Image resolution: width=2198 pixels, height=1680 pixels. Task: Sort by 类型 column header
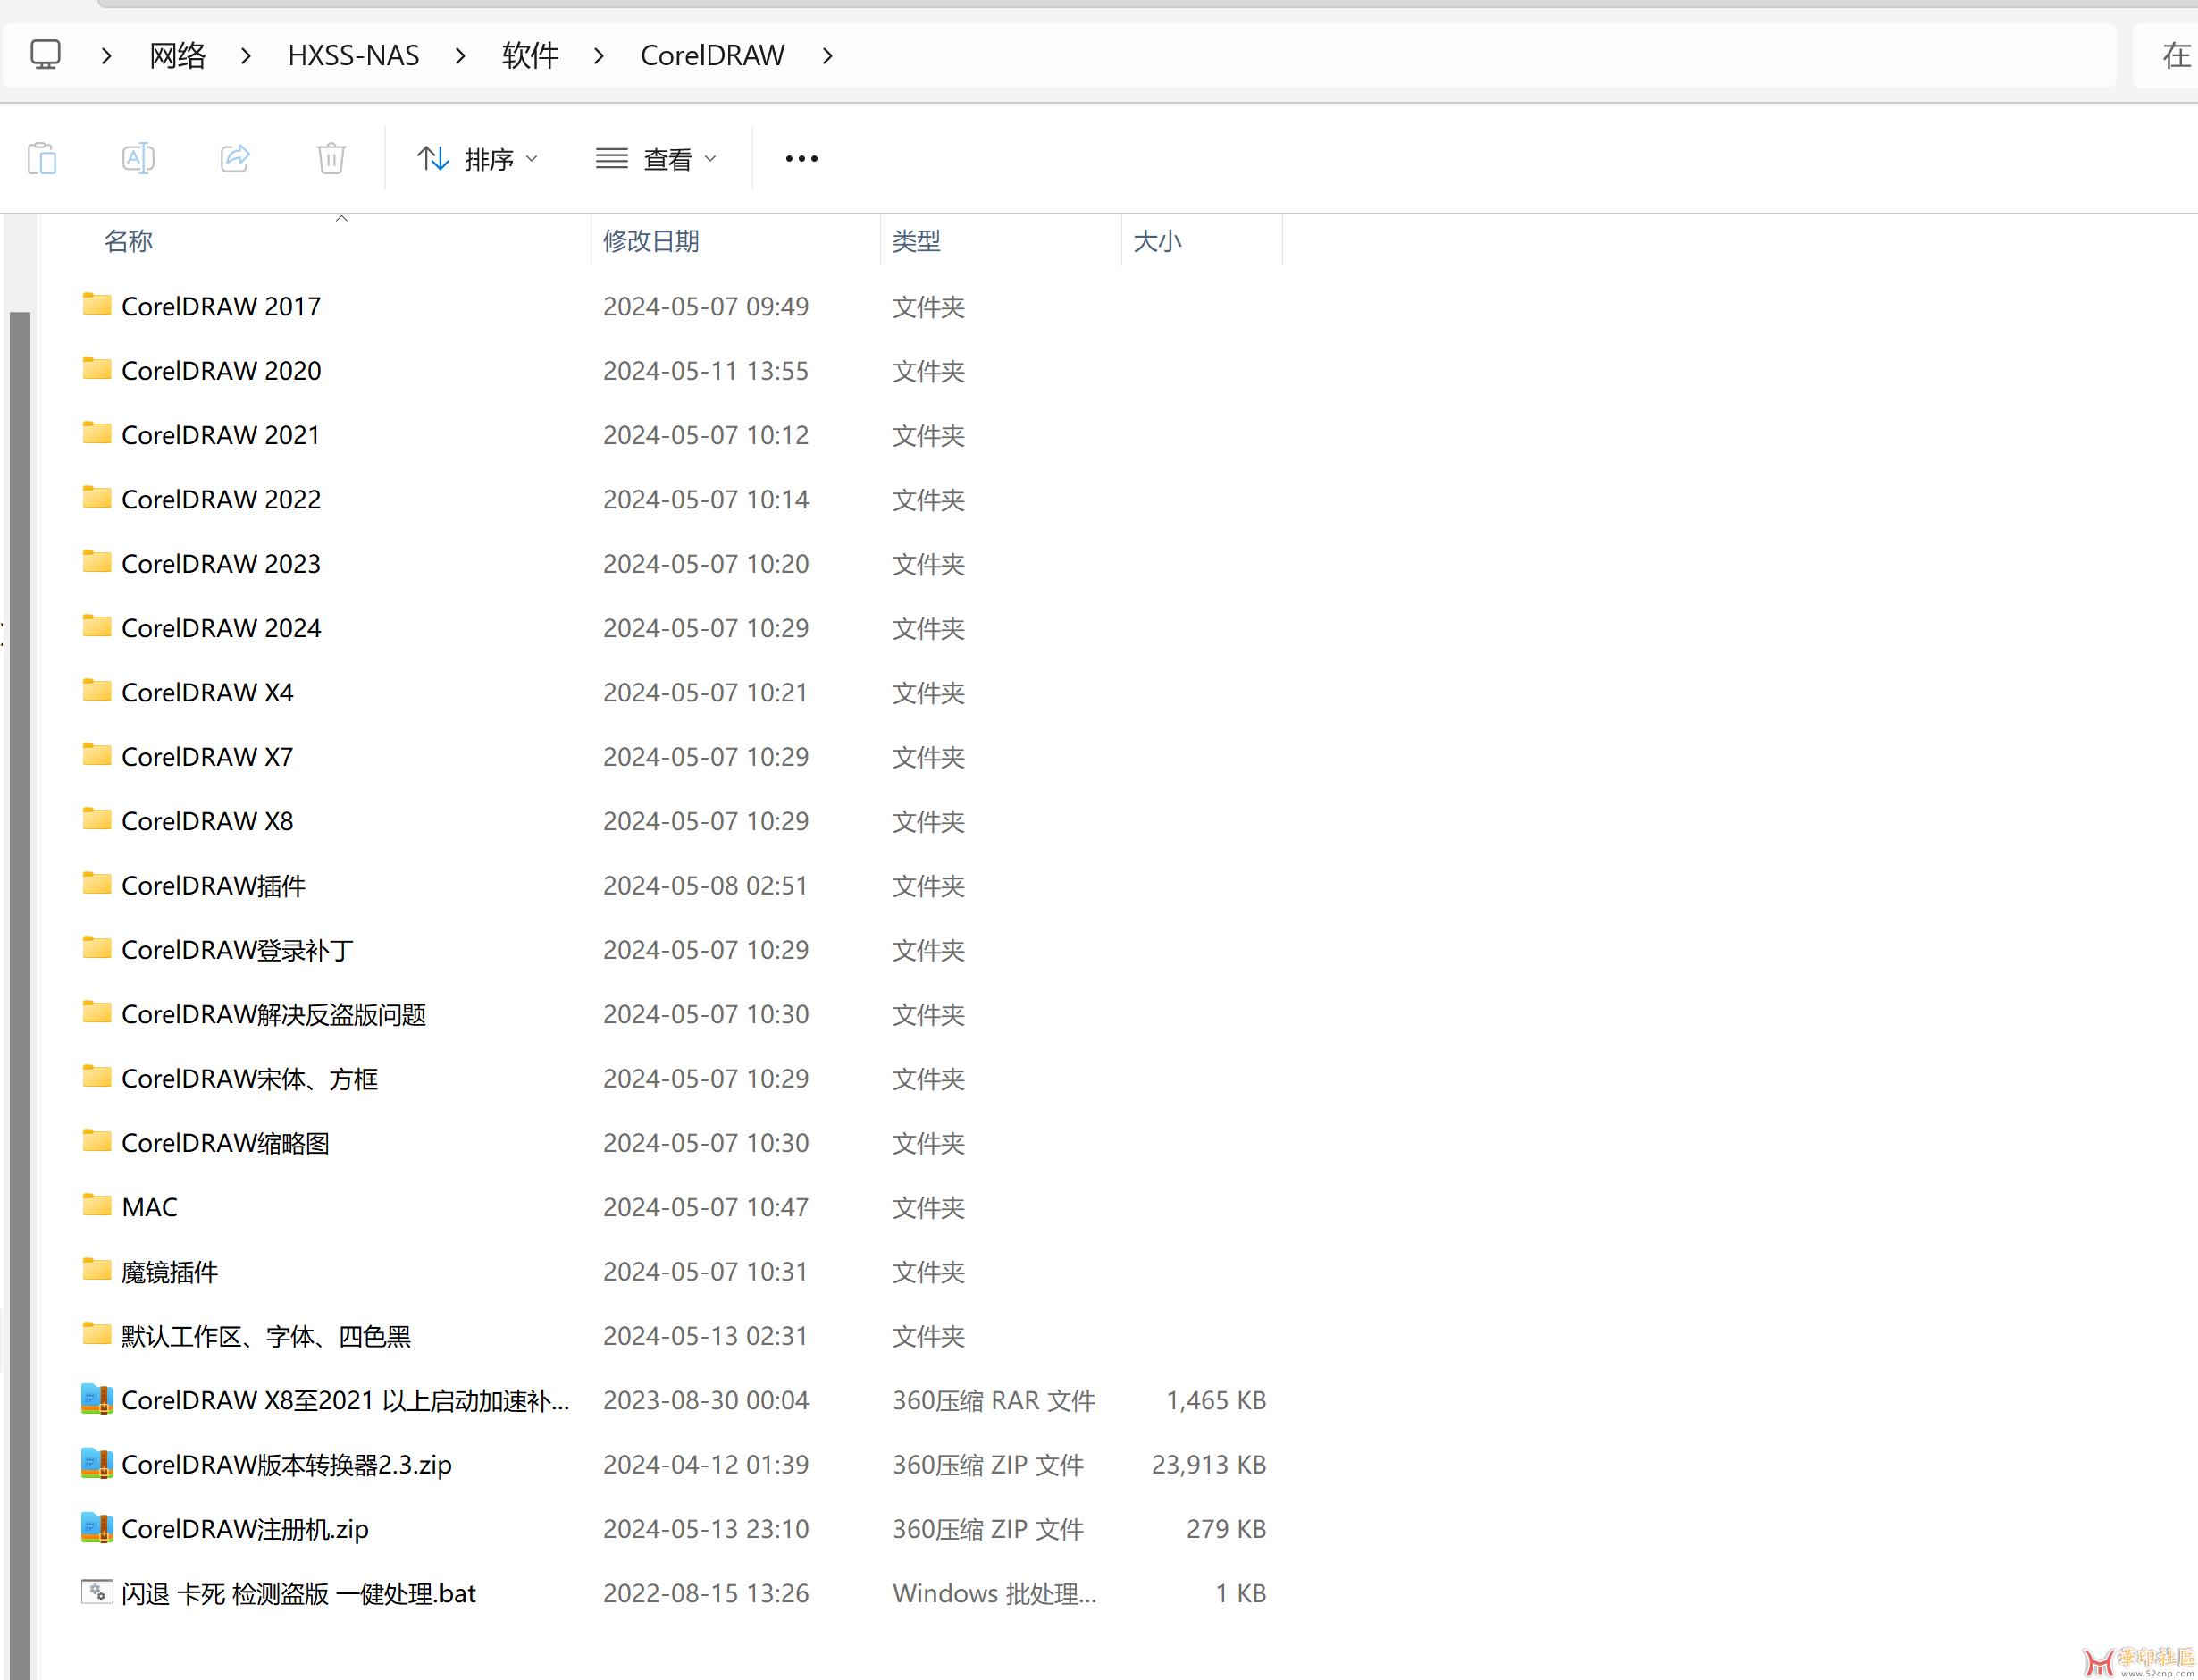coord(916,241)
